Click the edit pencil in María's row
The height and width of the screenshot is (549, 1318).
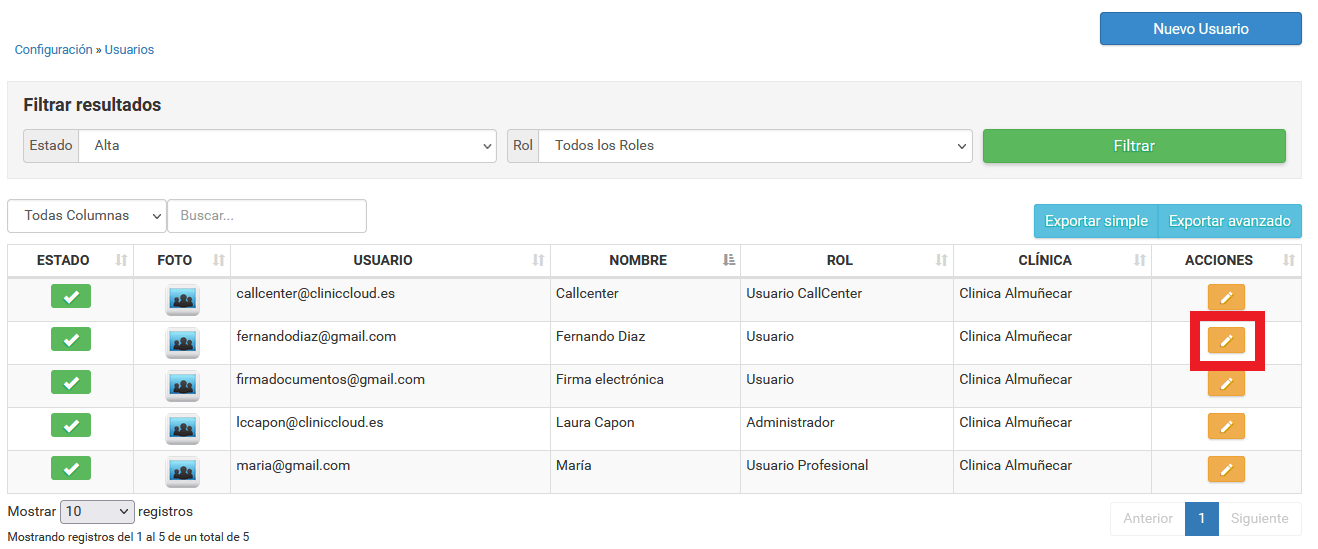[x=1226, y=469]
